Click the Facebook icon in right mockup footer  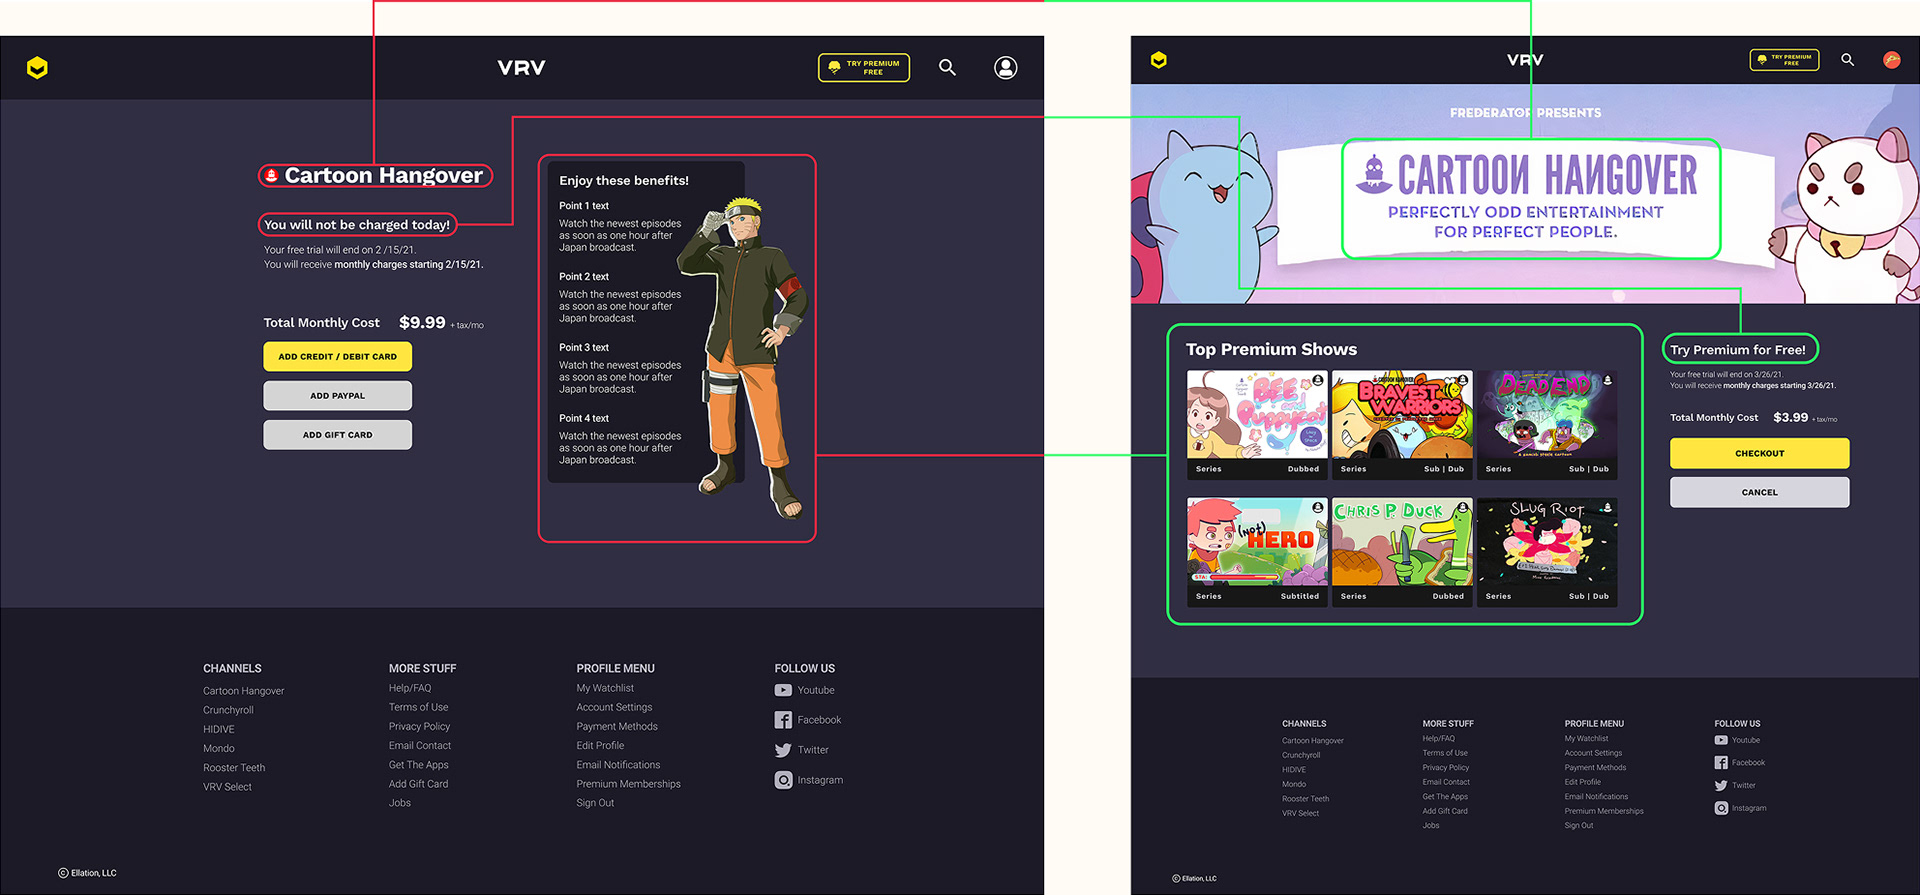1721,763
